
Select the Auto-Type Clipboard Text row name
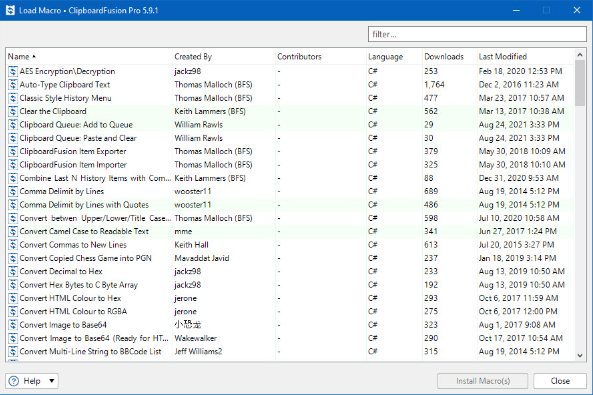65,84
